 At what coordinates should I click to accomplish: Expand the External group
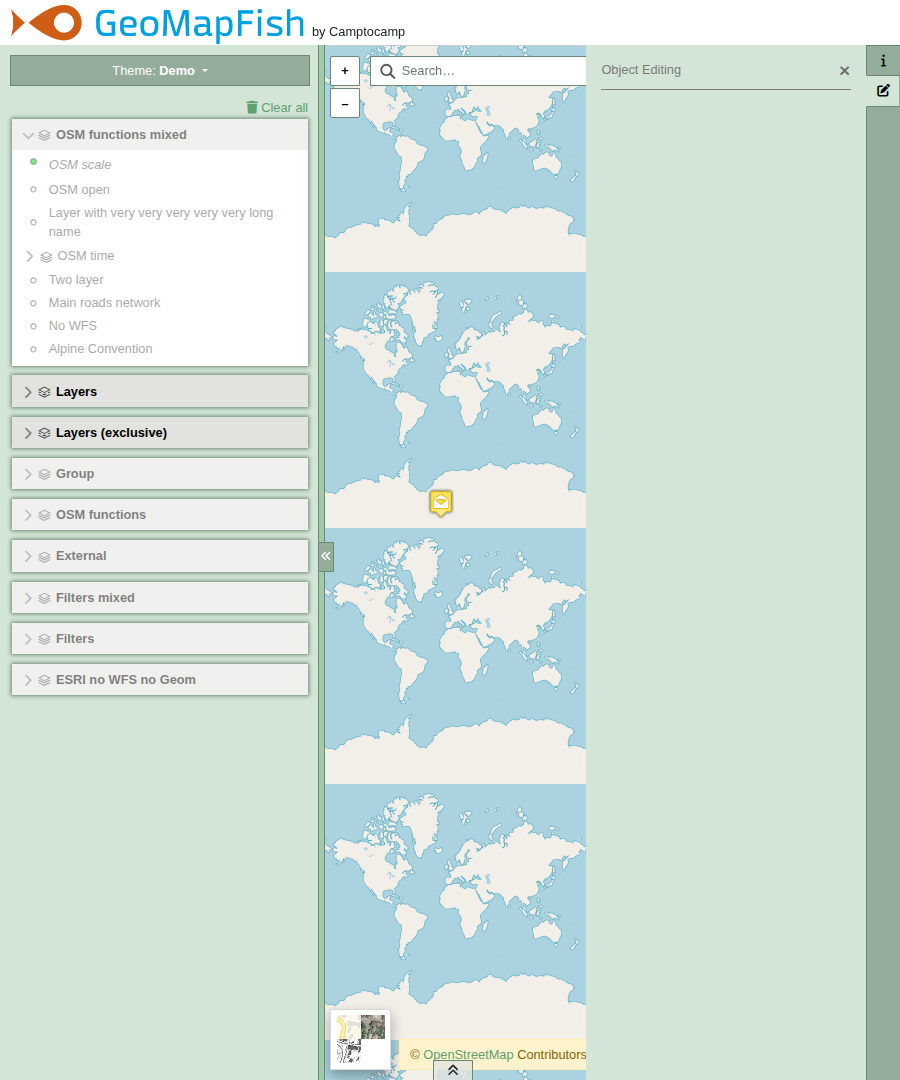(28, 557)
